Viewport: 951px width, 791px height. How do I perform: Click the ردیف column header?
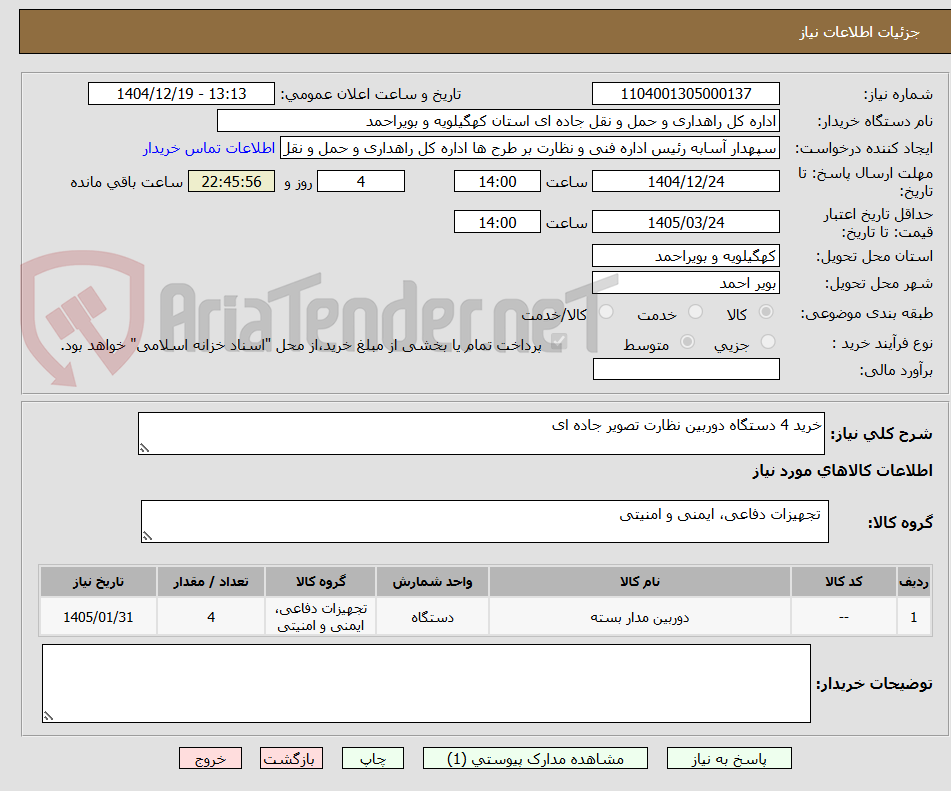(x=914, y=581)
